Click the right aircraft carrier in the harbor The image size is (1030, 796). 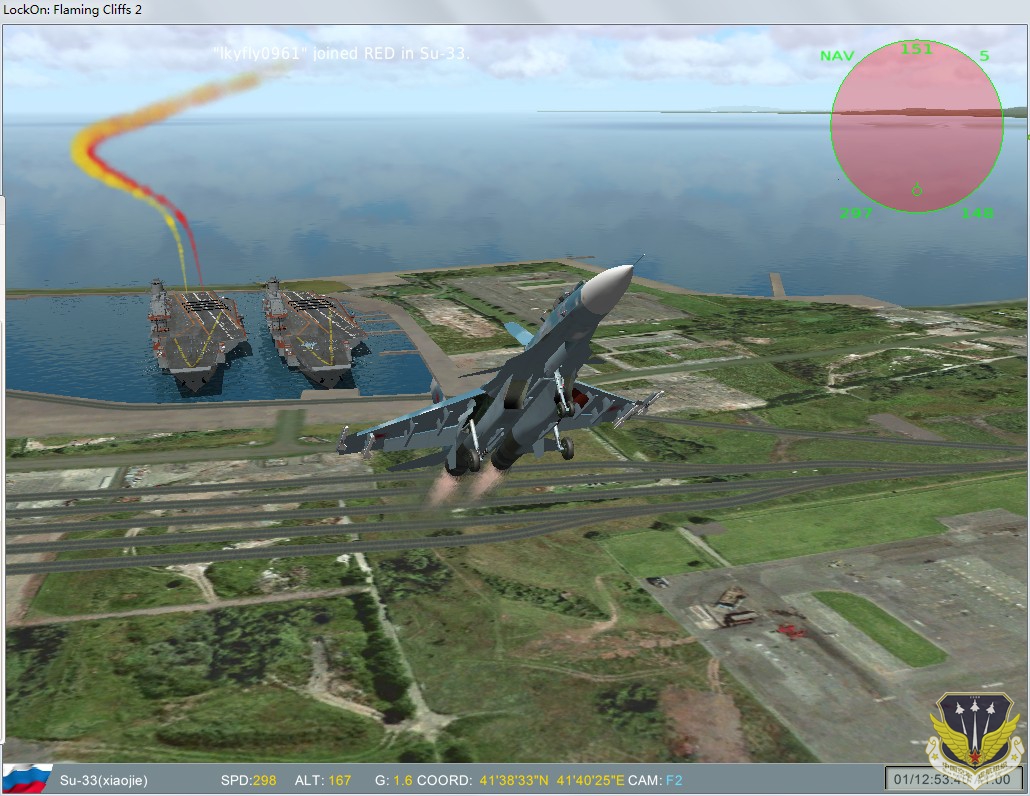[313, 332]
